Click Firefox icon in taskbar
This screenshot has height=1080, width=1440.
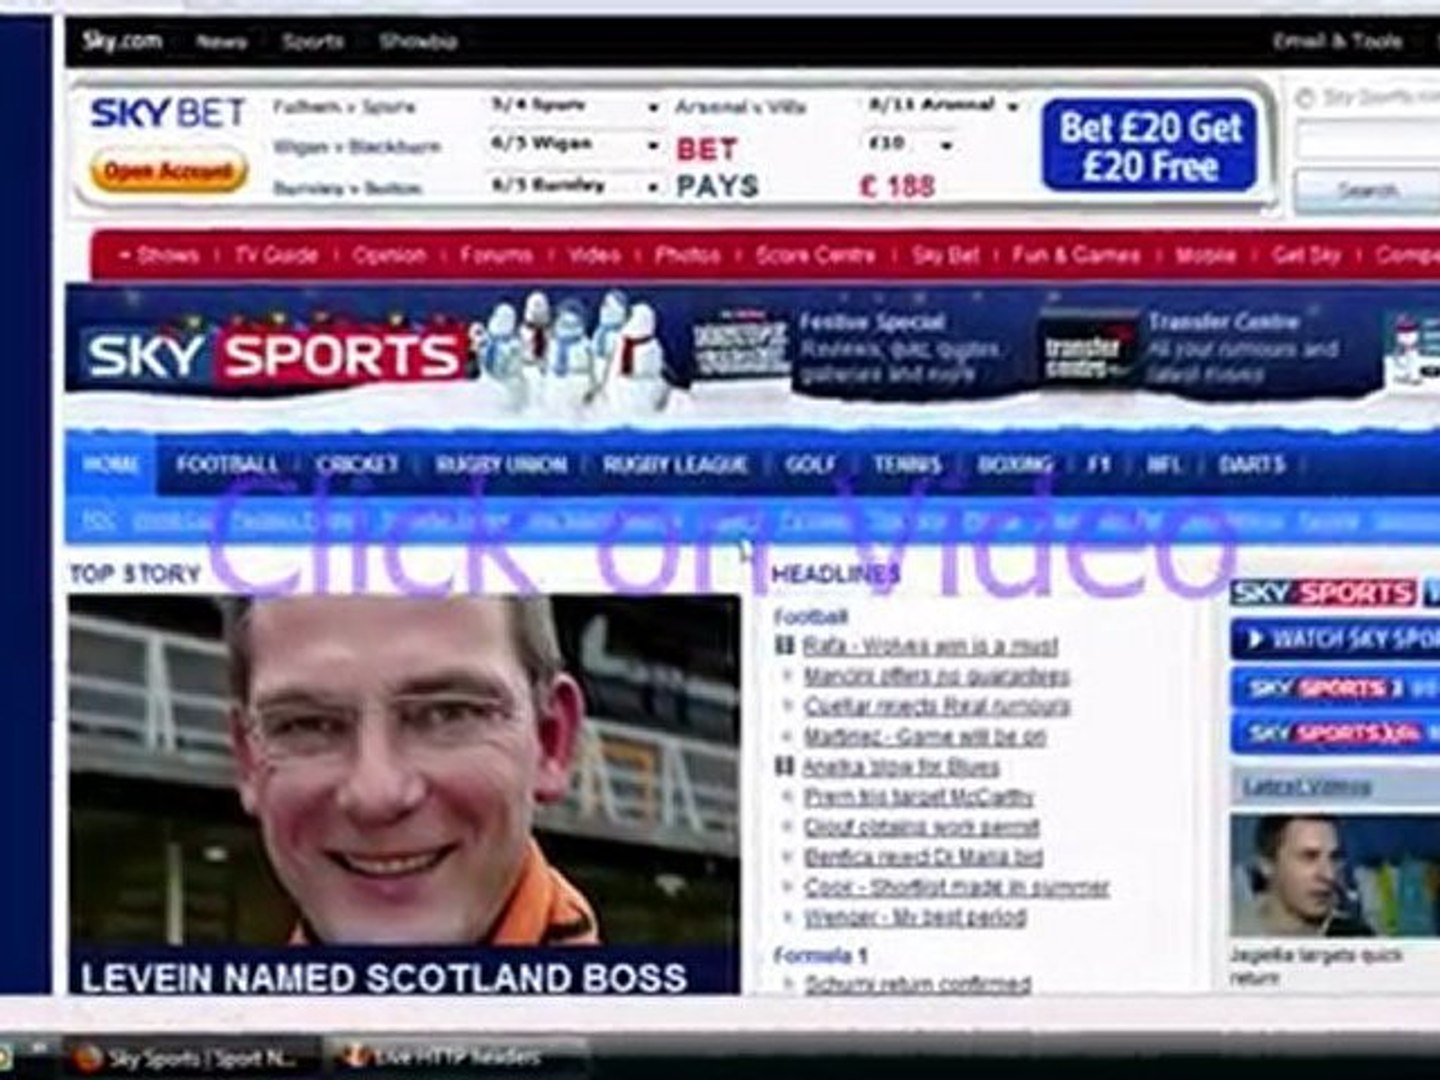[x=87, y=1058]
